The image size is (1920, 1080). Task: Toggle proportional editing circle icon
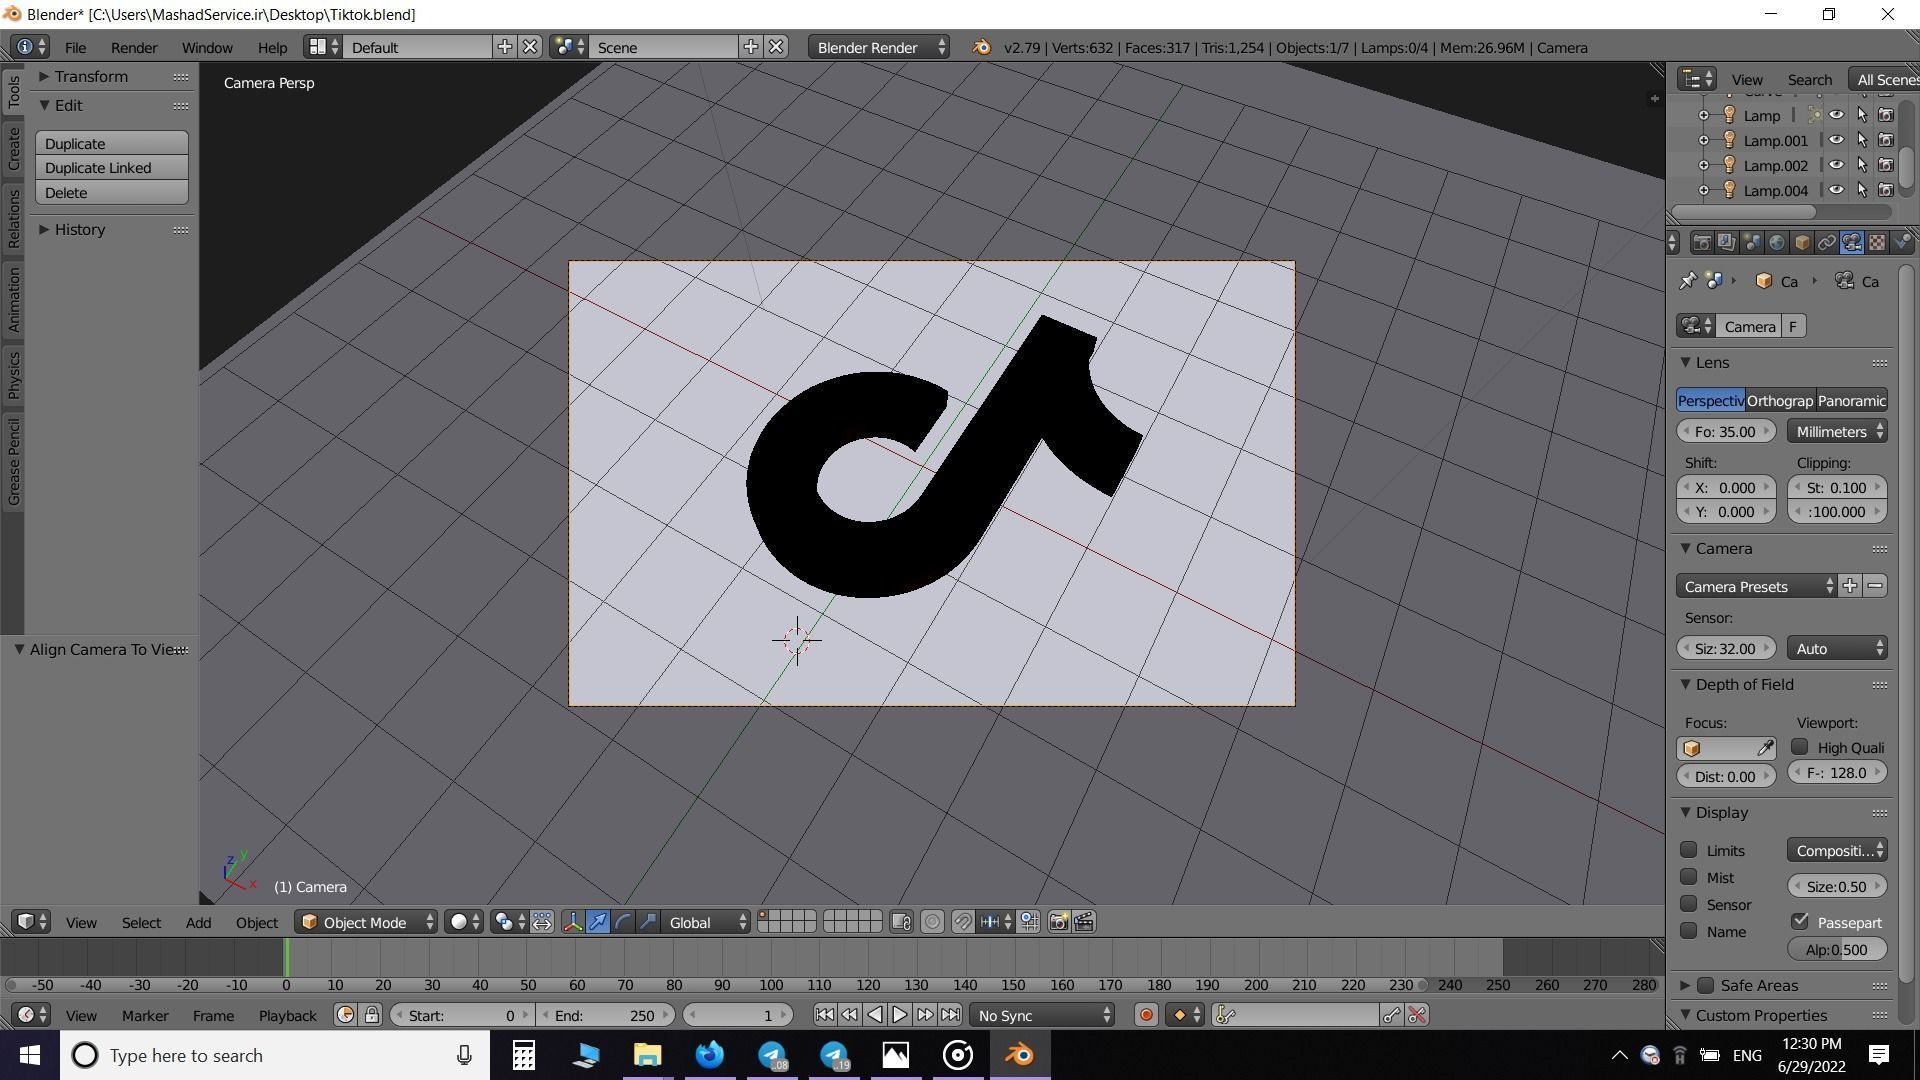click(932, 922)
